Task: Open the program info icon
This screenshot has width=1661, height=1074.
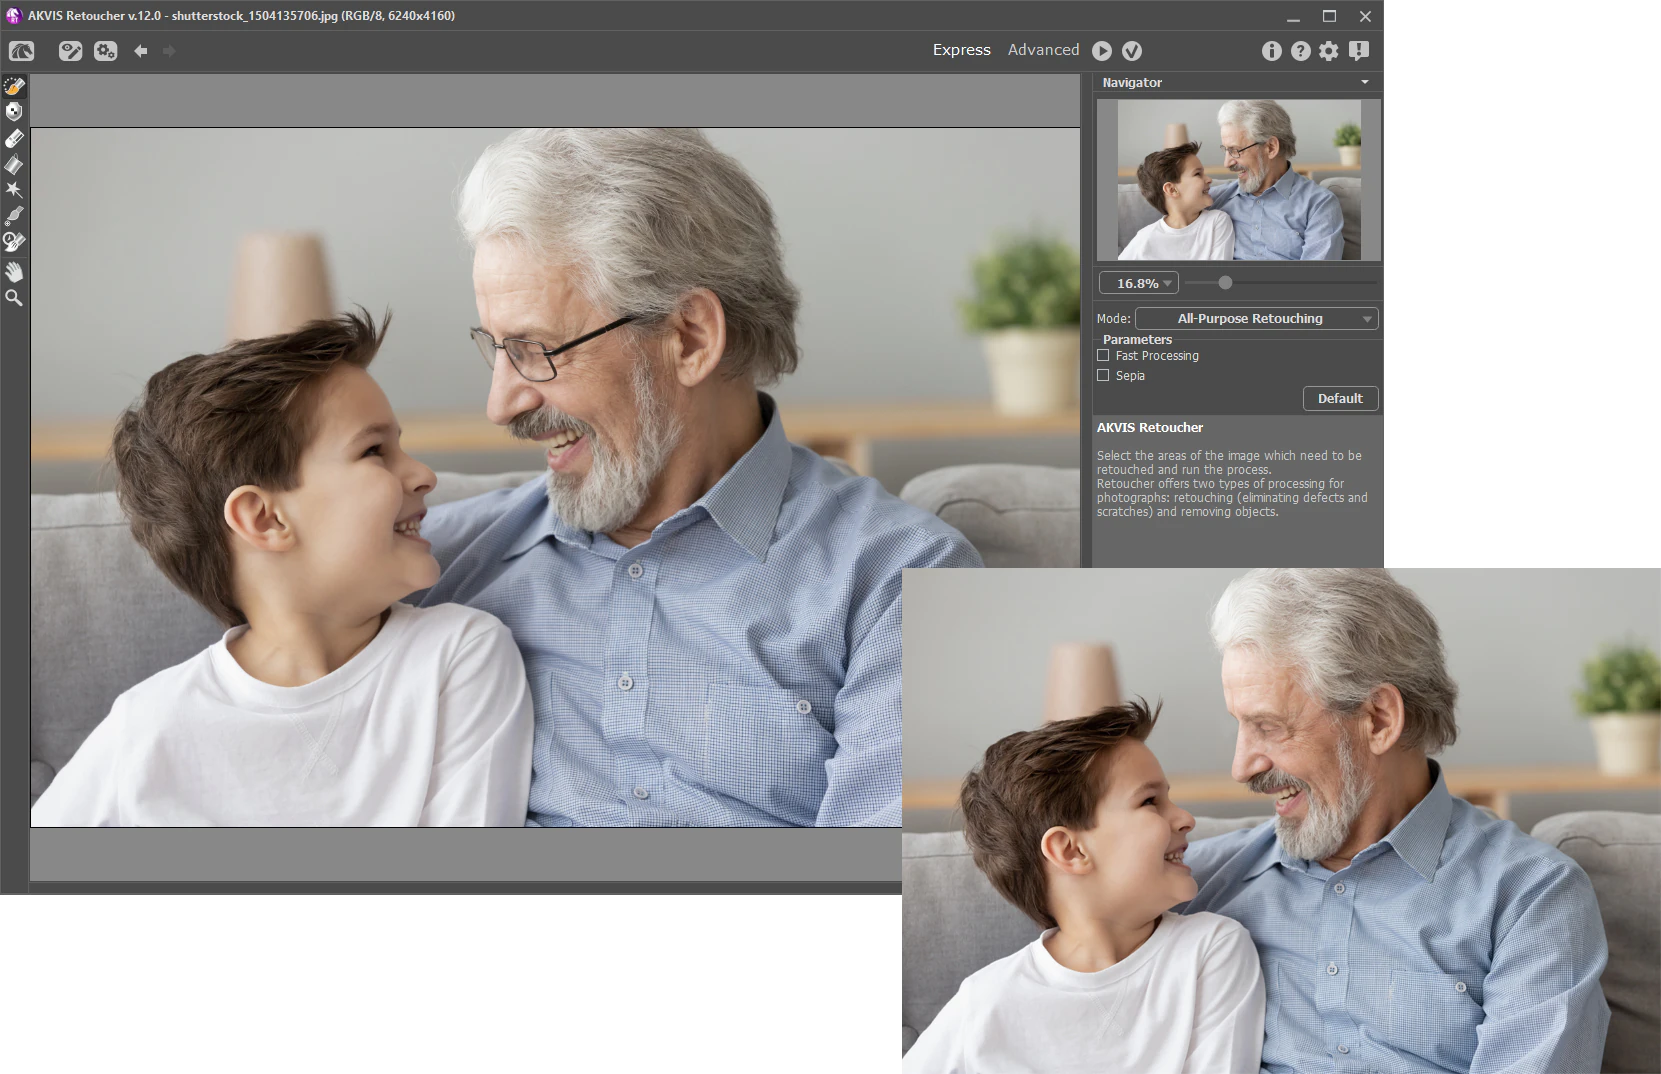Action: [x=1271, y=51]
